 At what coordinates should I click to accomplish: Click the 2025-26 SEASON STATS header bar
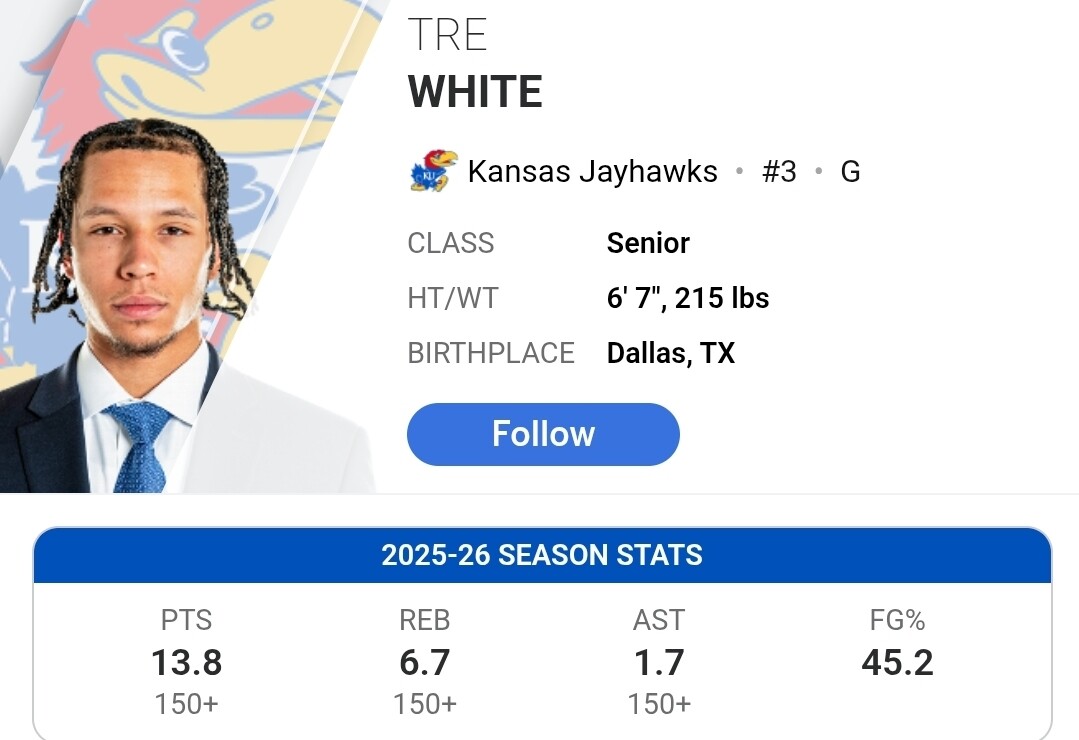coord(542,555)
